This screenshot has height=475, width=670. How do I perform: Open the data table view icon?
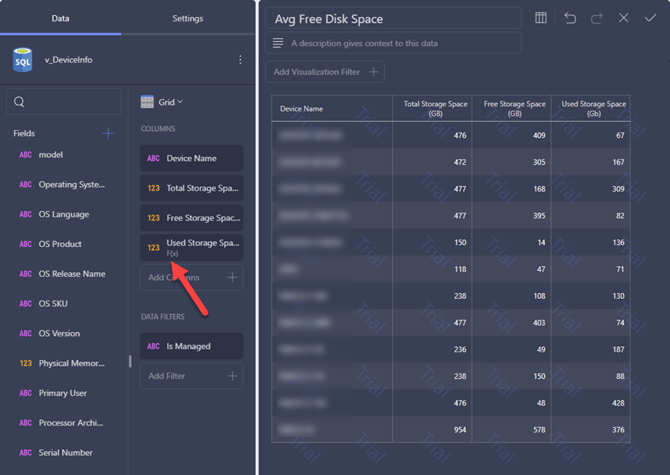[541, 18]
